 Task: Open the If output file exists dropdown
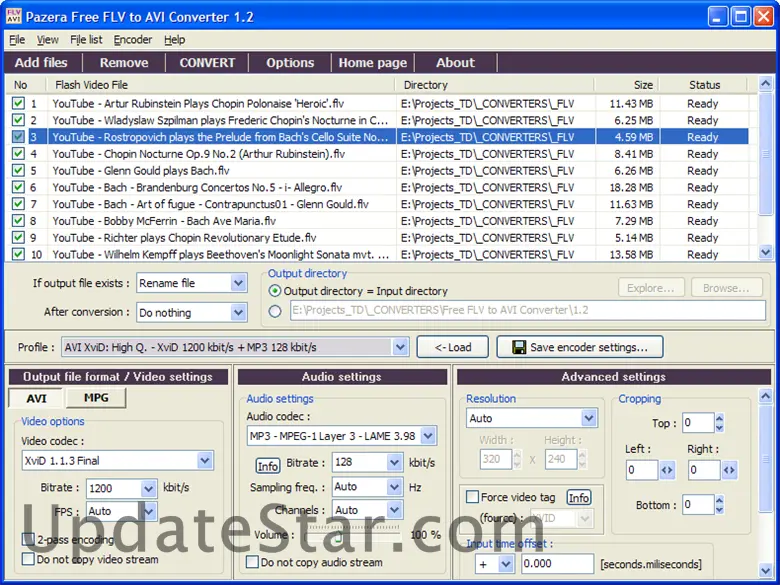point(238,283)
